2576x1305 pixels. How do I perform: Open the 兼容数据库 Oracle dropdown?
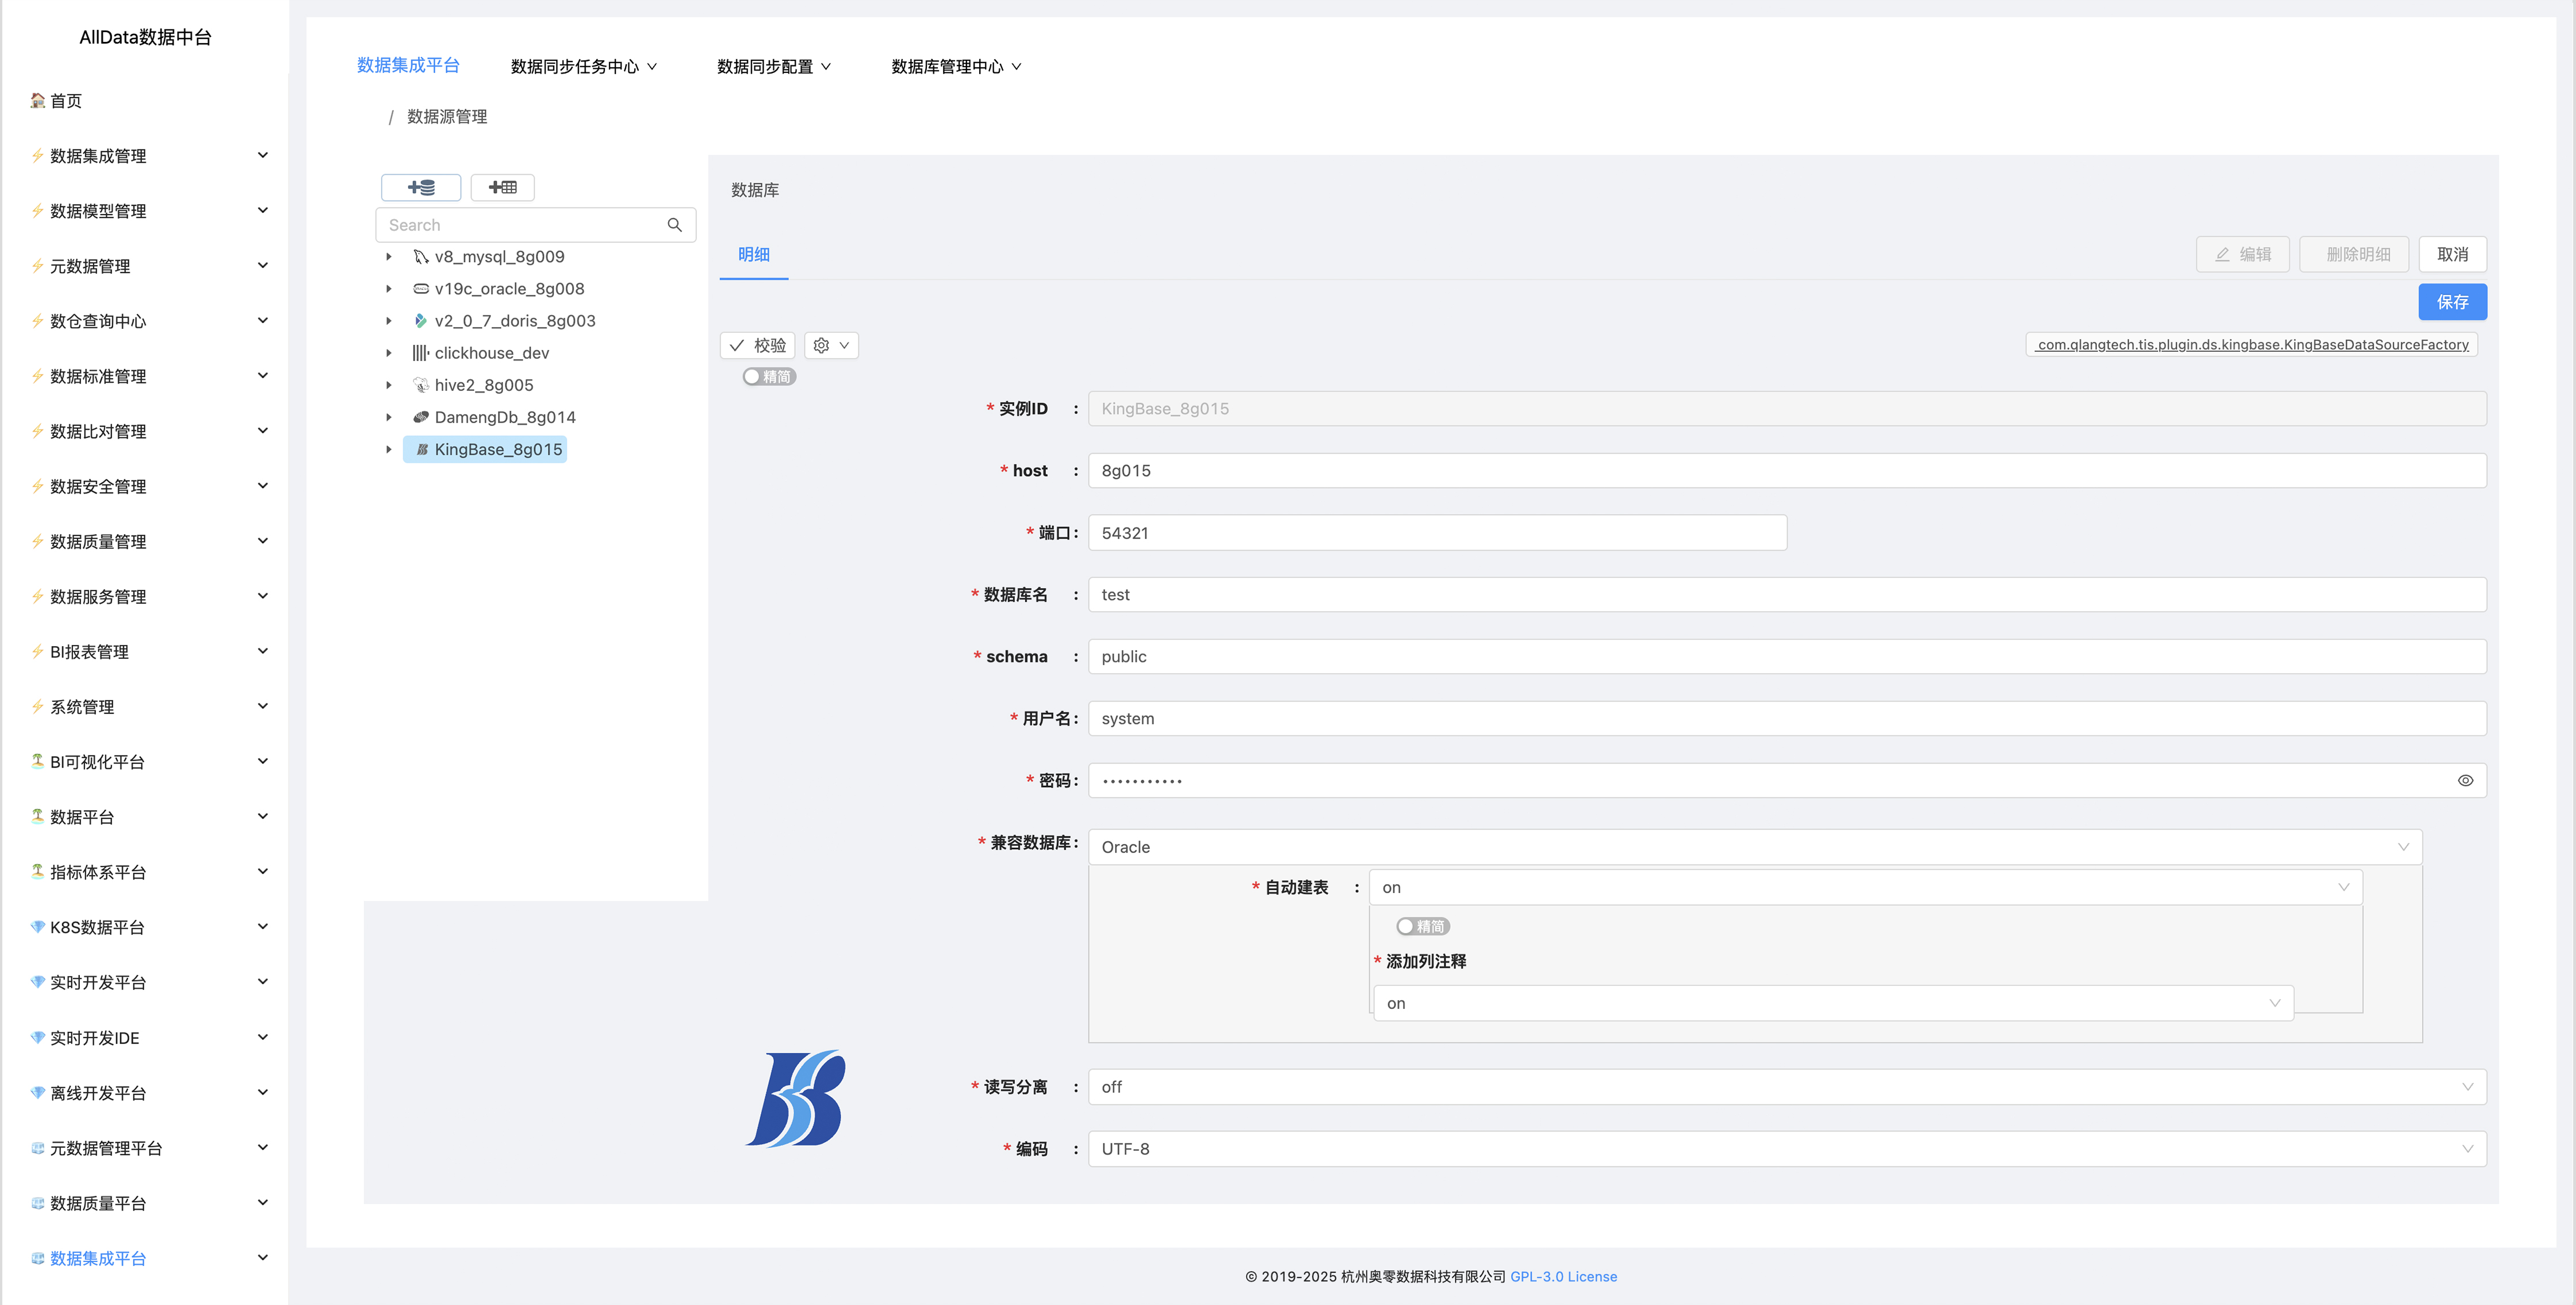pos(1754,847)
